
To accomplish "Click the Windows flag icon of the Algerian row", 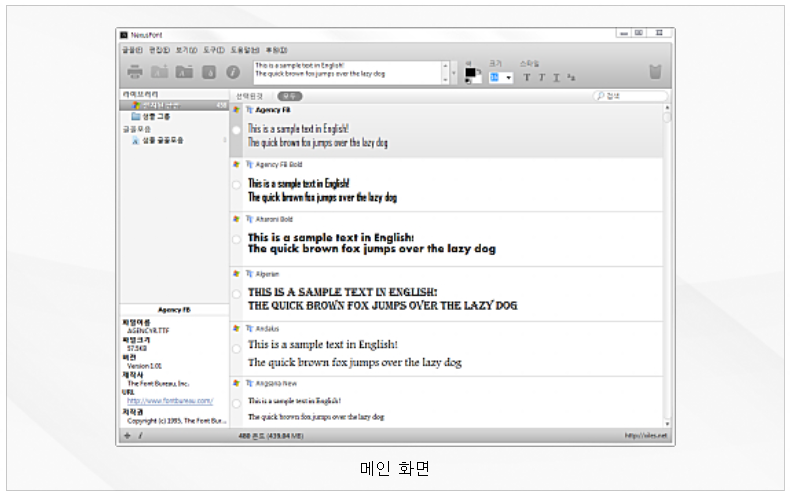I will 236,274.
